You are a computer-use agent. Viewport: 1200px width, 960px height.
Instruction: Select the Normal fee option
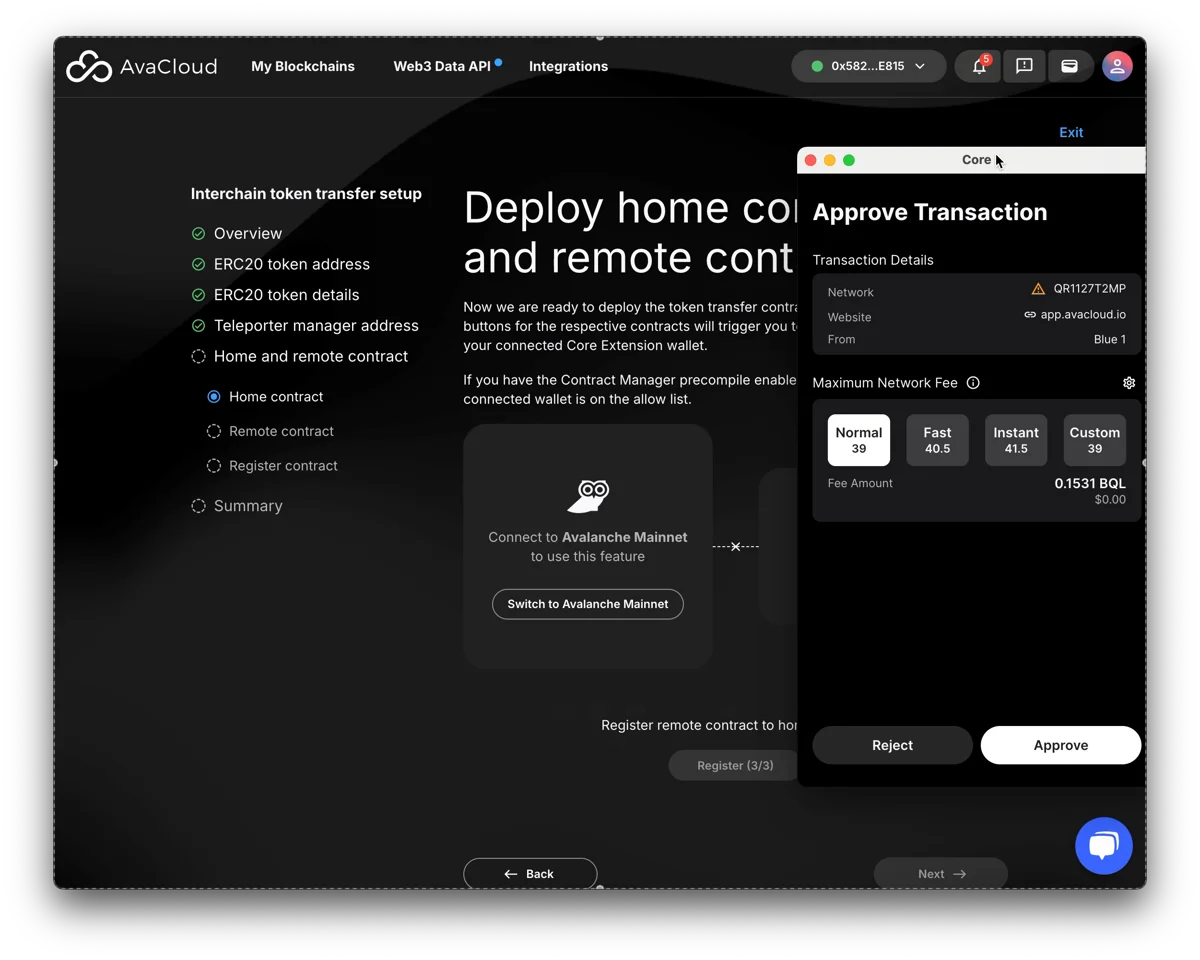tap(859, 440)
